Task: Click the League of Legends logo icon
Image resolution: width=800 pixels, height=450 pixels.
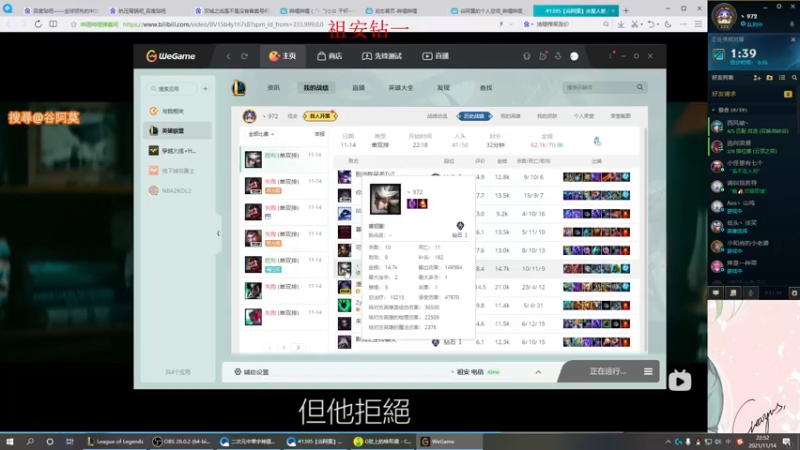Action: tap(239, 88)
